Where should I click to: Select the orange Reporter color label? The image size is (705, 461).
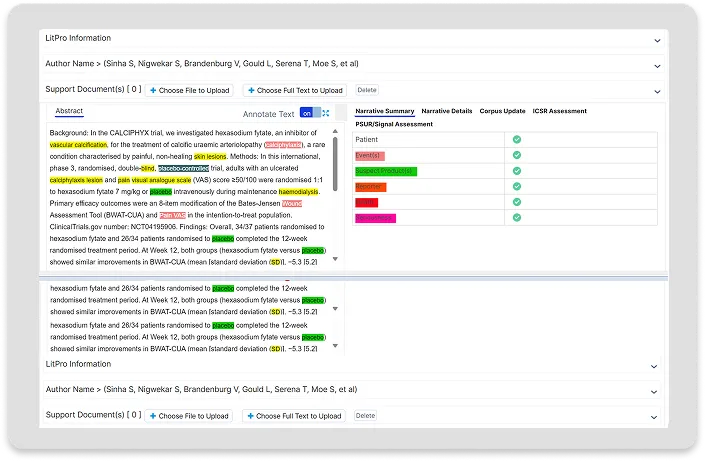pyautogui.click(x=370, y=187)
